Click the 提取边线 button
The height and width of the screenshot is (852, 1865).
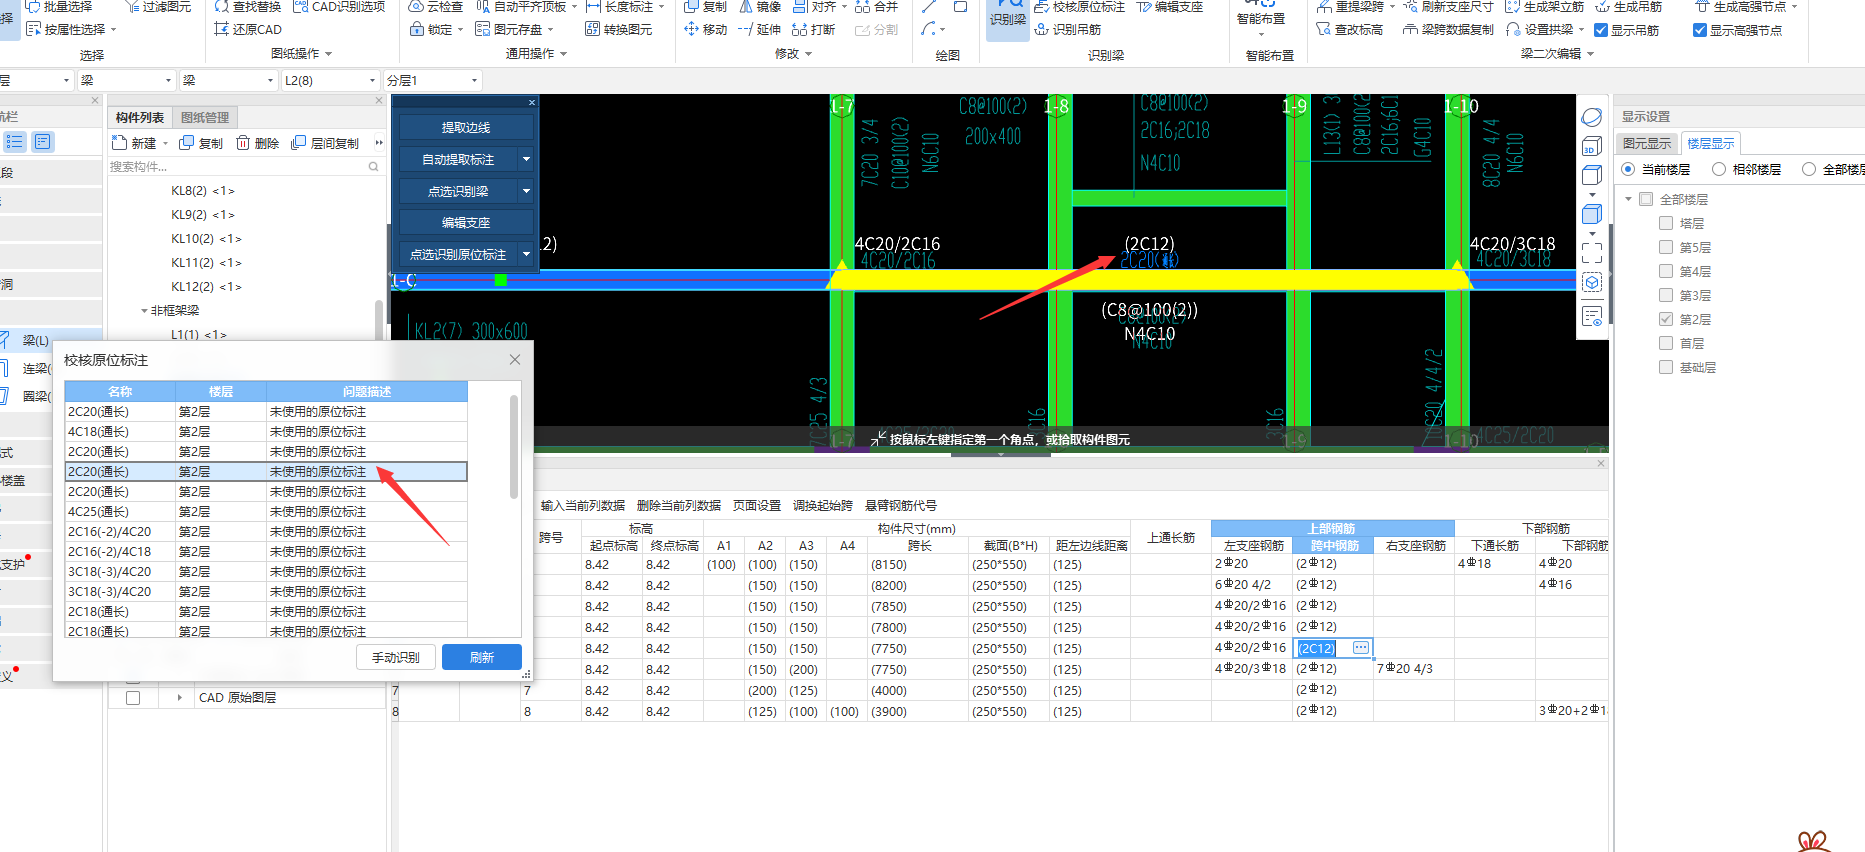[466, 127]
